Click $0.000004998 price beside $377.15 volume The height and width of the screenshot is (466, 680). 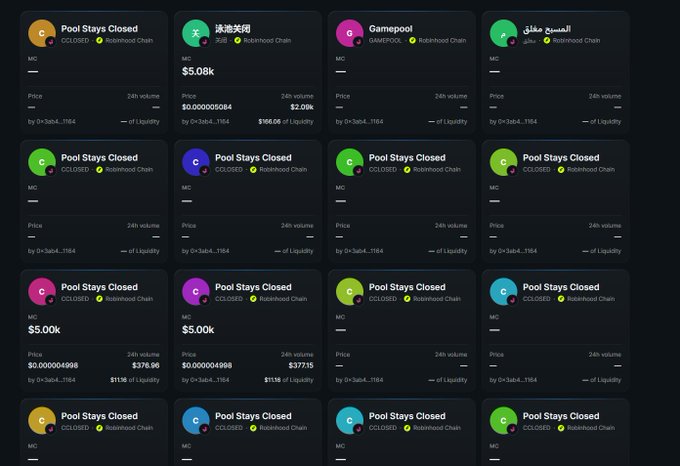pyautogui.click(x=207, y=365)
